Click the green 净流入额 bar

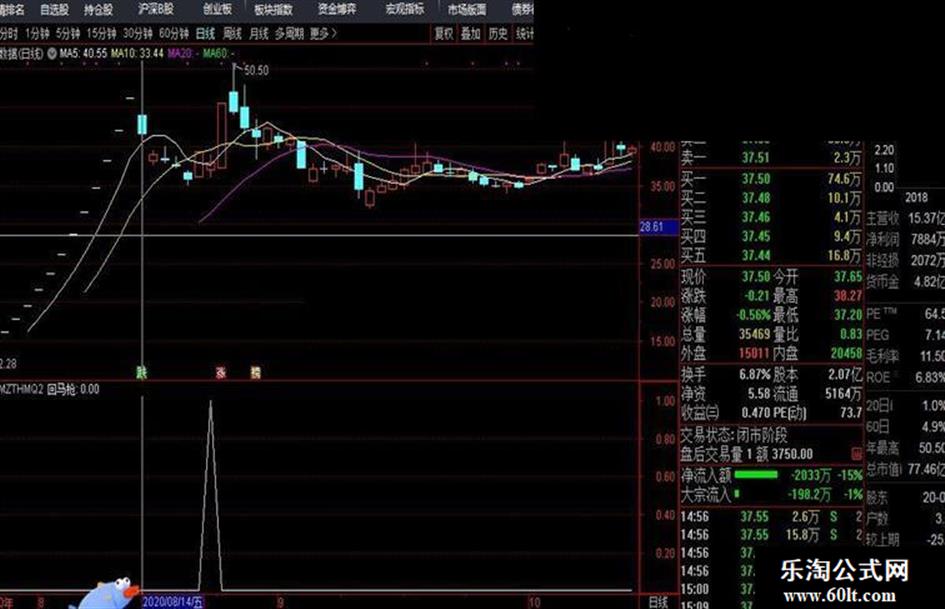pos(756,475)
